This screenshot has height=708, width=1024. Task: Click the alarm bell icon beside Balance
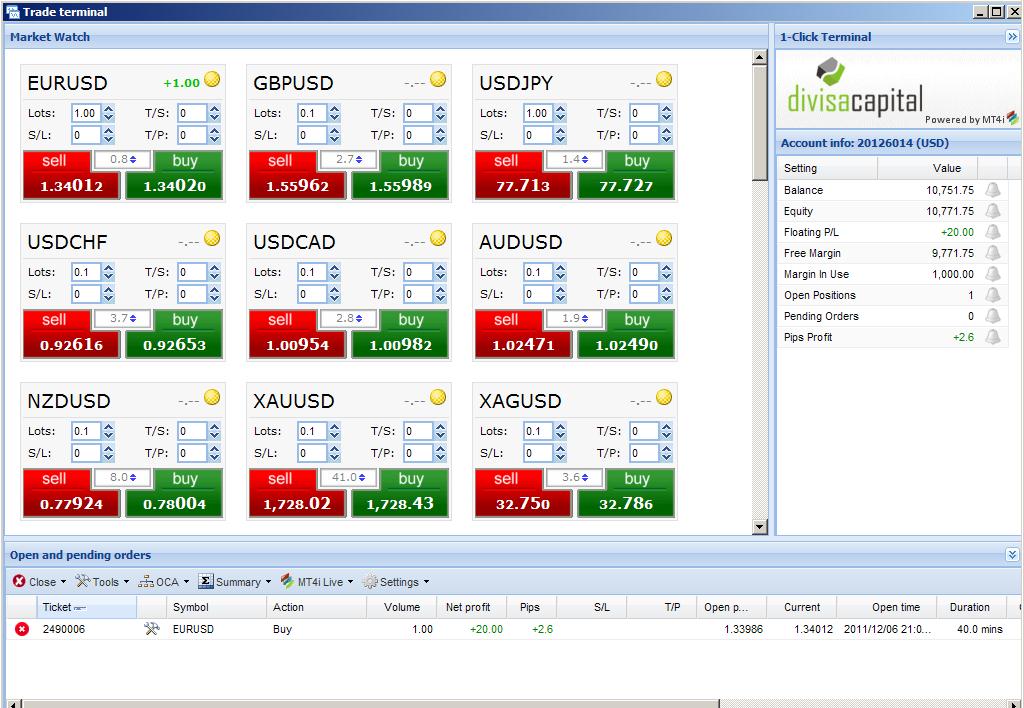[993, 190]
